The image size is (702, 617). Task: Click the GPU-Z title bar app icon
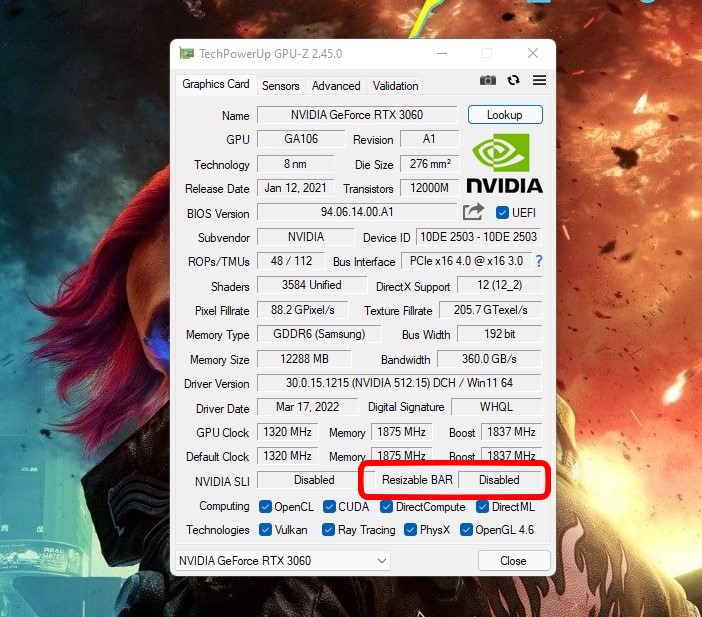[x=186, y=54]
